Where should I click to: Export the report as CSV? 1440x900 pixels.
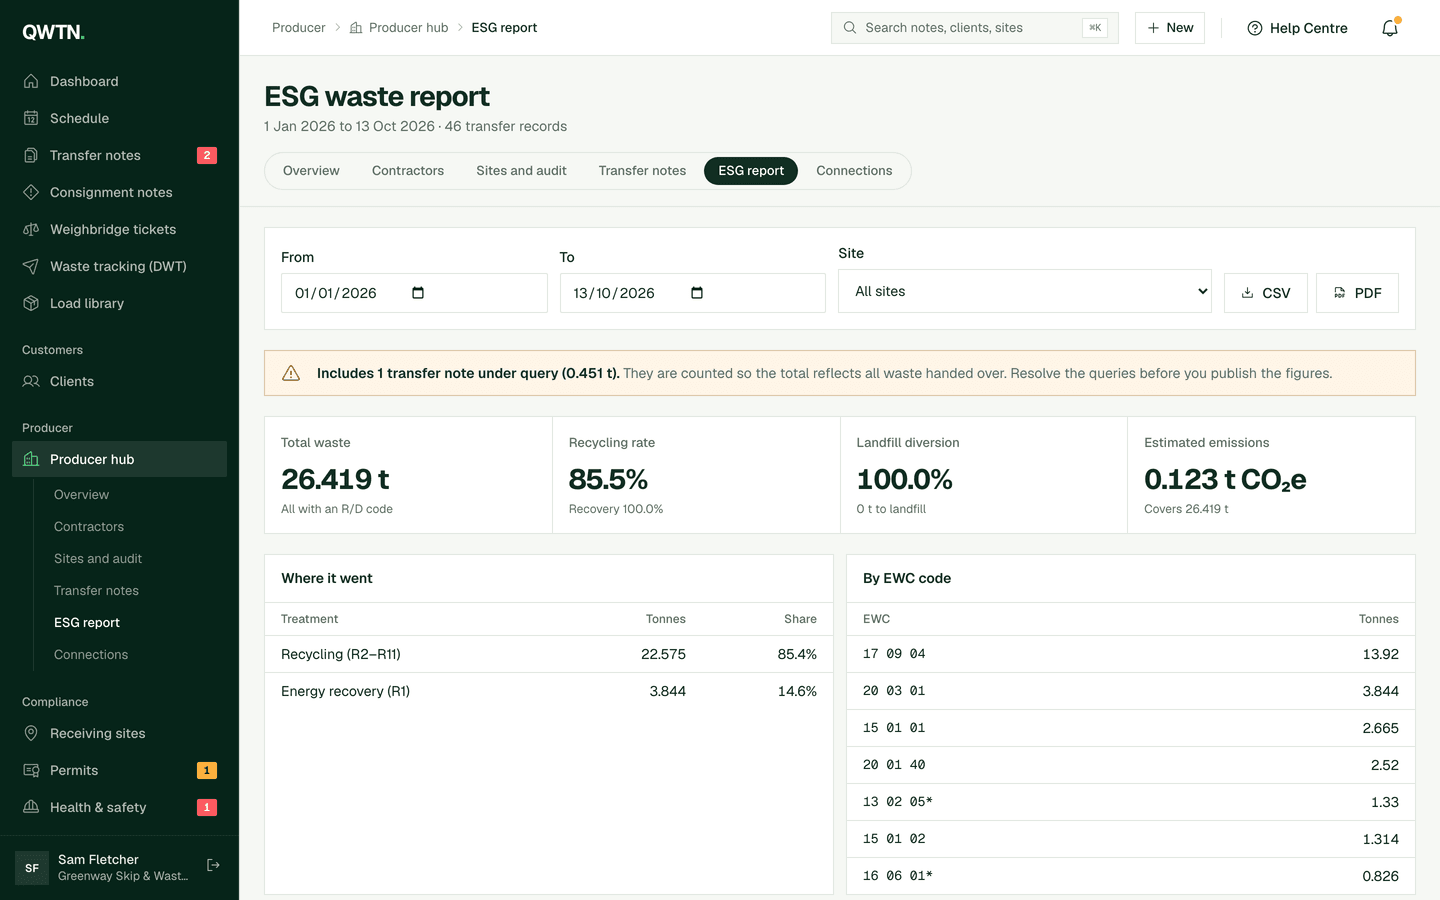point(1266,293)
